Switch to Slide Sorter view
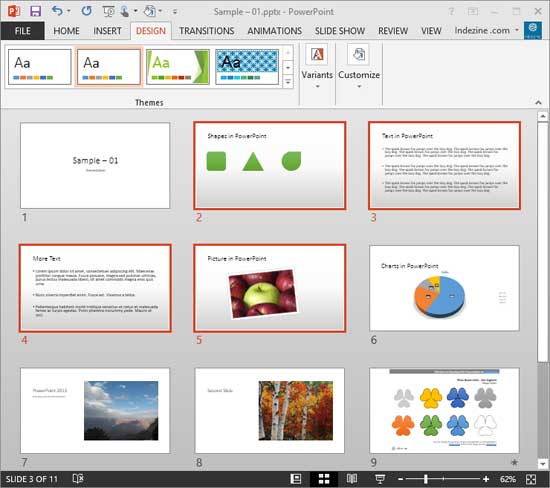 click(324, 479)
